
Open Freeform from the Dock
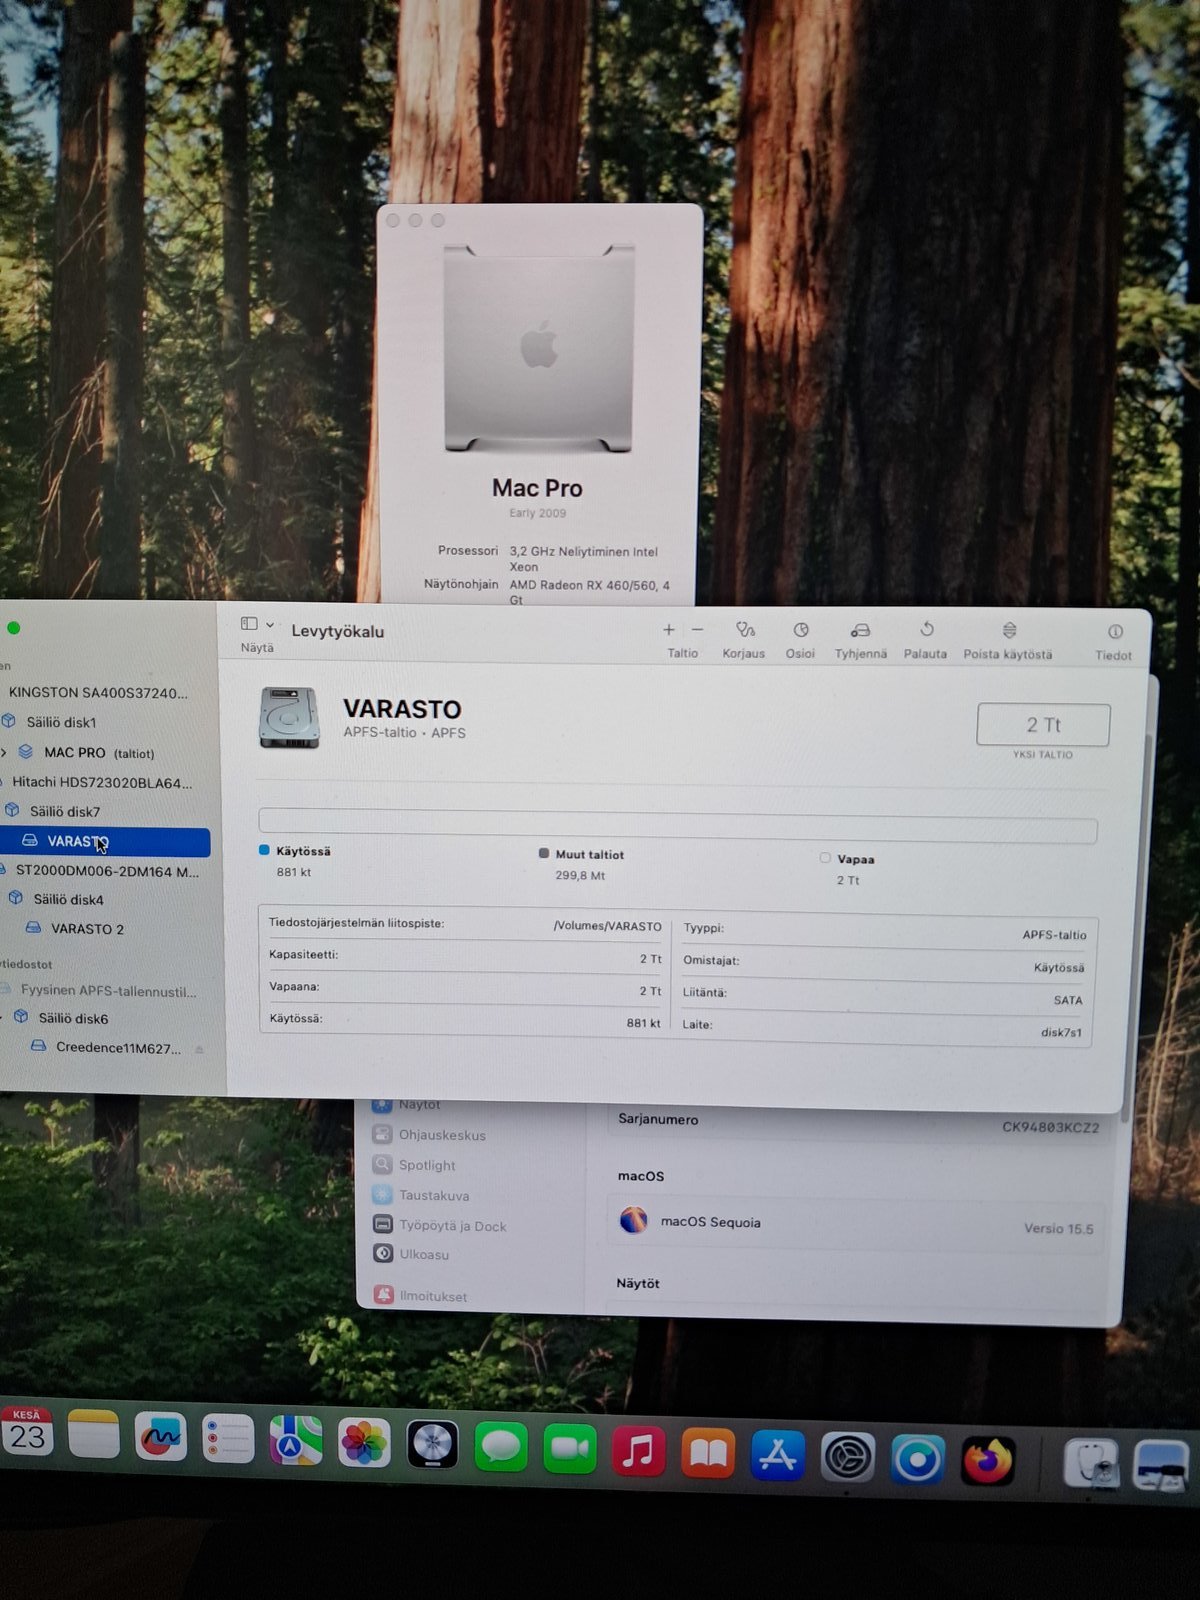click(161, 1437)
